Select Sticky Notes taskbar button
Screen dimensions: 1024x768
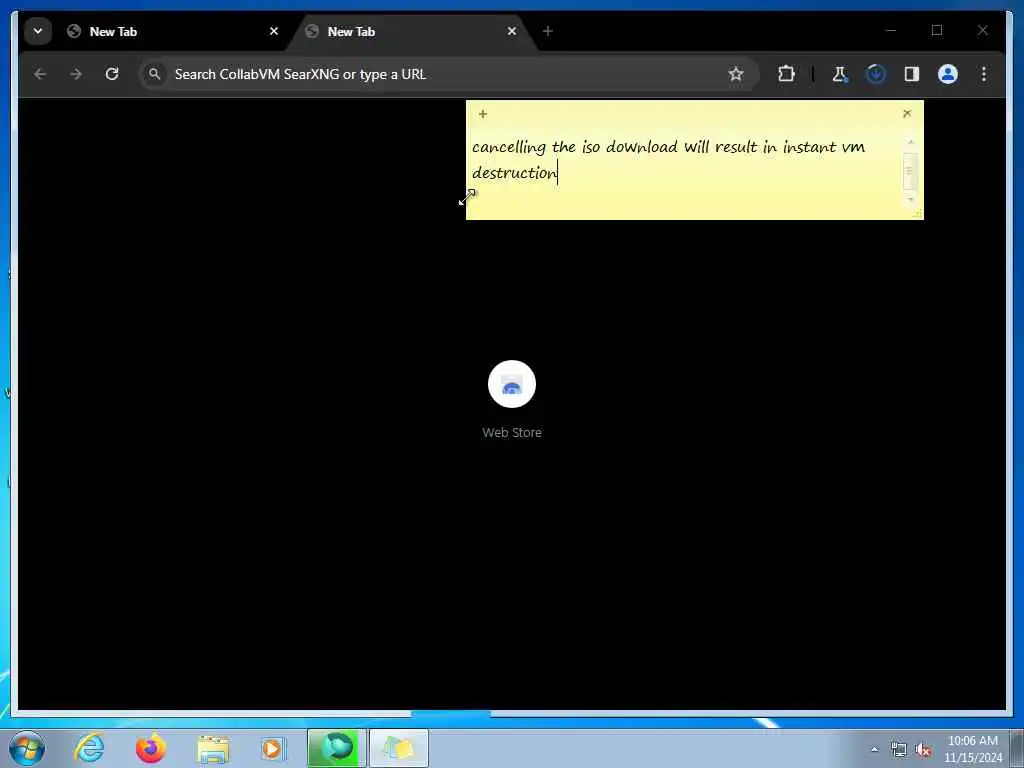399,748
